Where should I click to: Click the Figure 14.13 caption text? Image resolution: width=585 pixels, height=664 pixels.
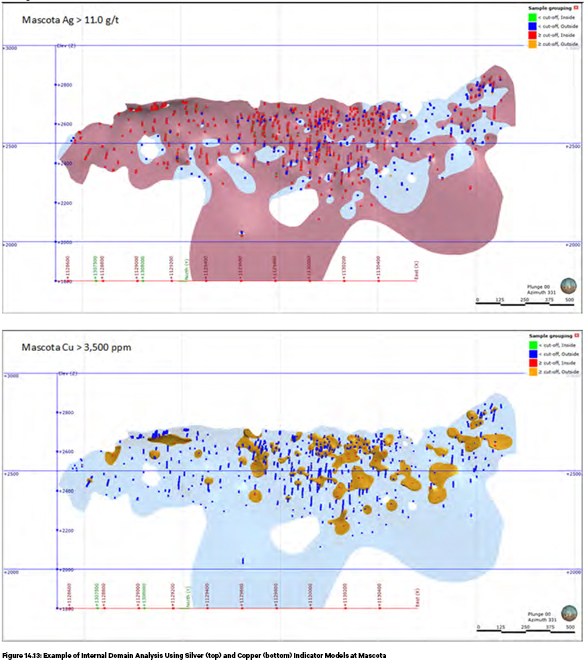[194, 656]
